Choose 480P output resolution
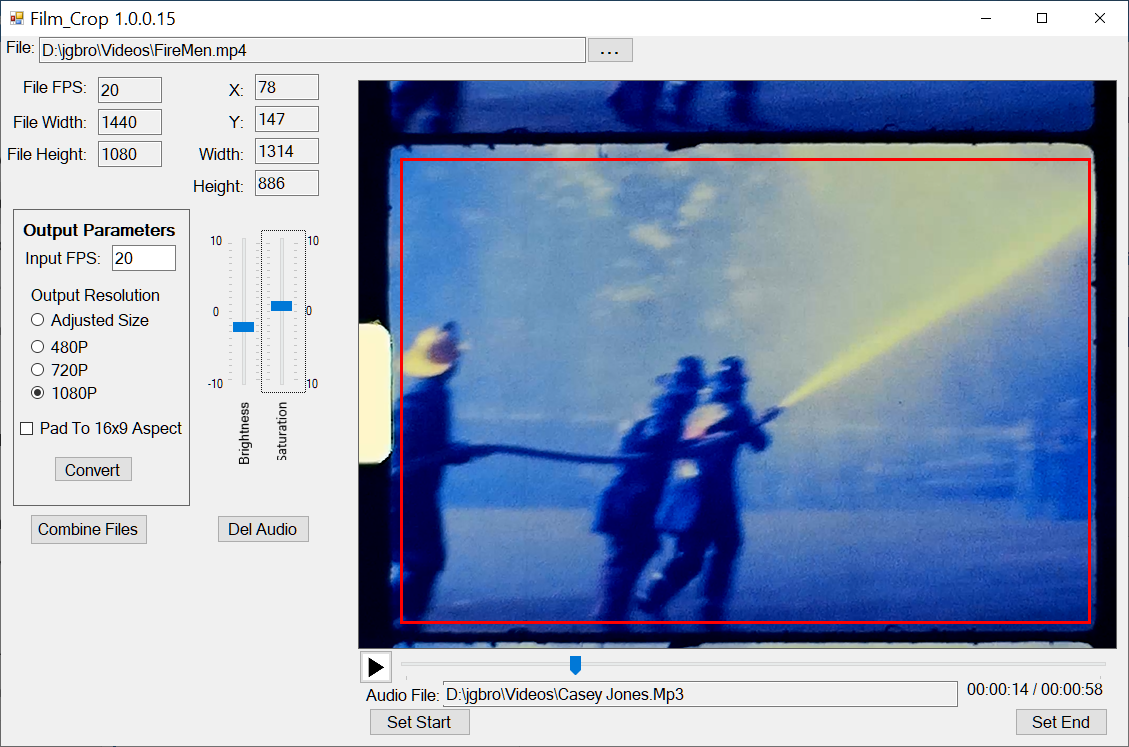1129x747 pixels. pos(37,346)
